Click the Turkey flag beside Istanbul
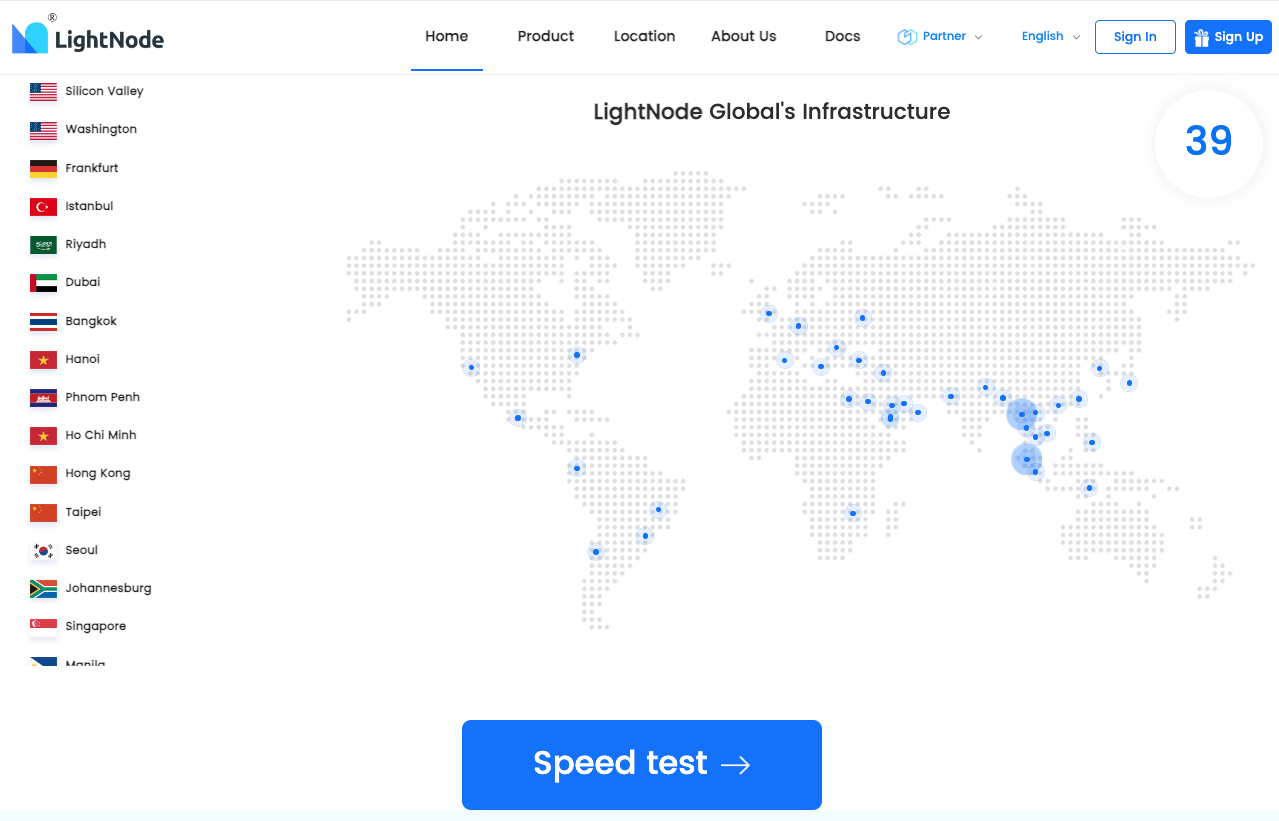The width and height of the screenshot is (1279, 821). coord(41,205)
